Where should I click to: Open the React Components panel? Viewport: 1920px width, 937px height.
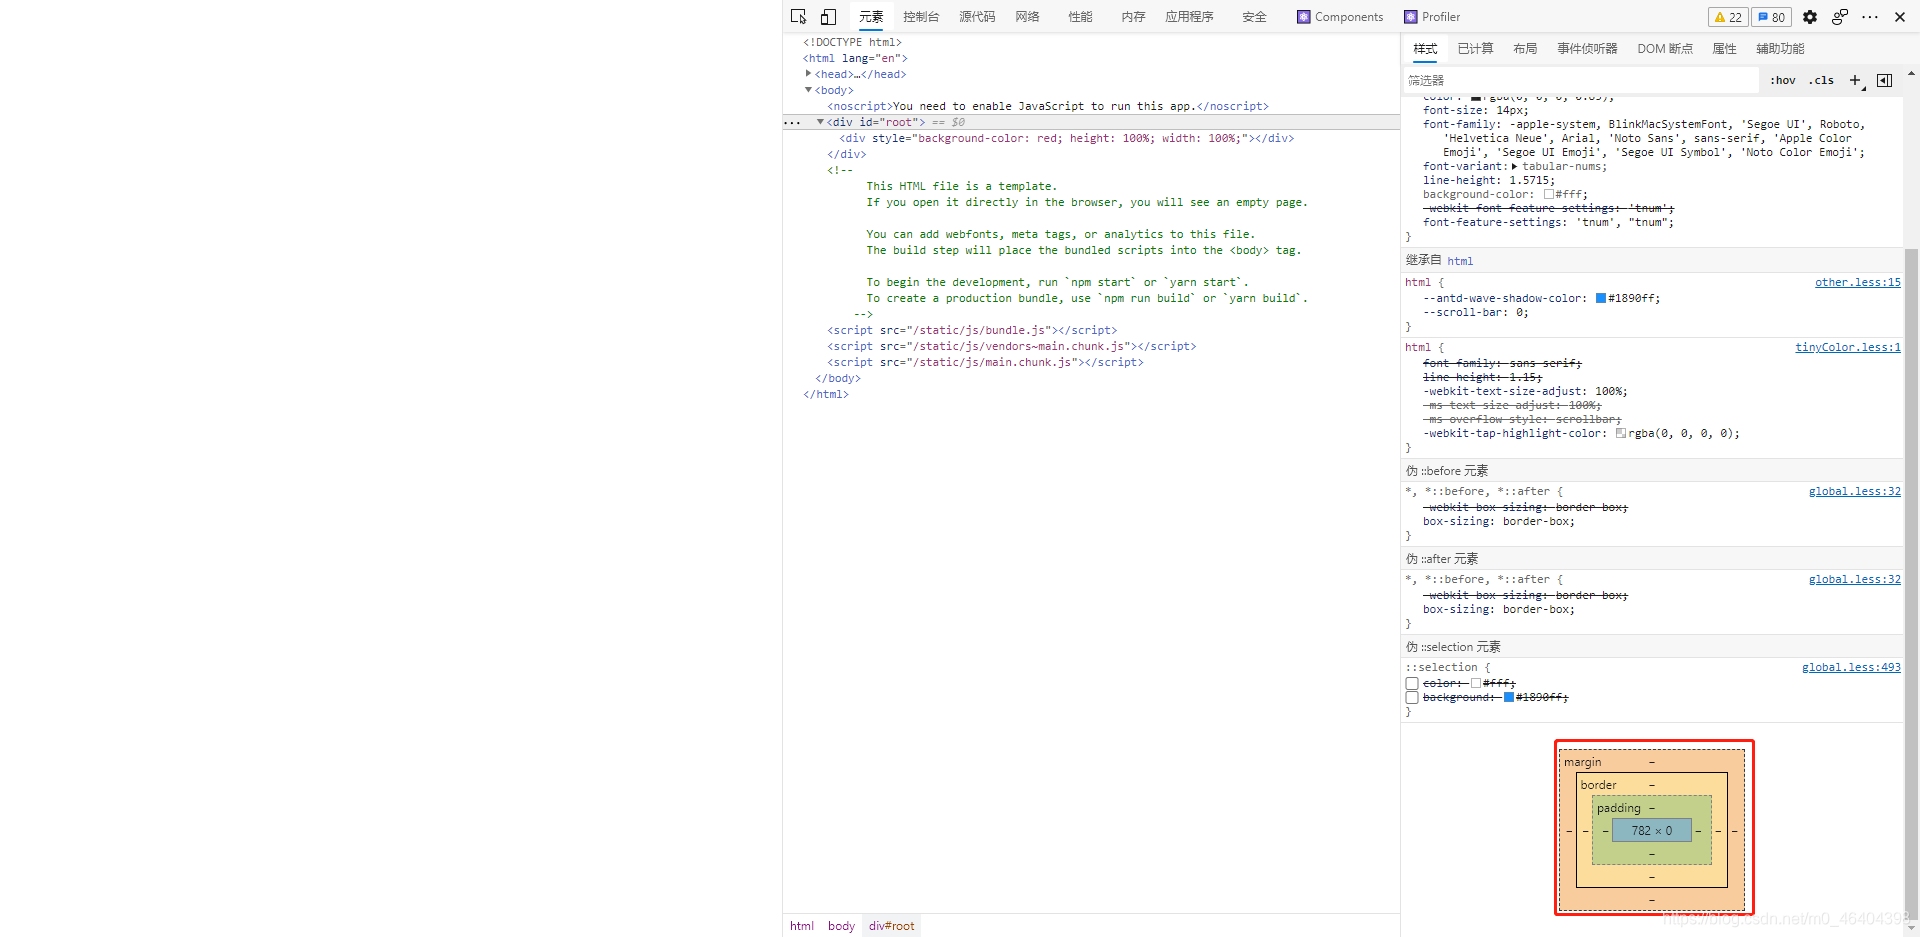coord(1340,17)
